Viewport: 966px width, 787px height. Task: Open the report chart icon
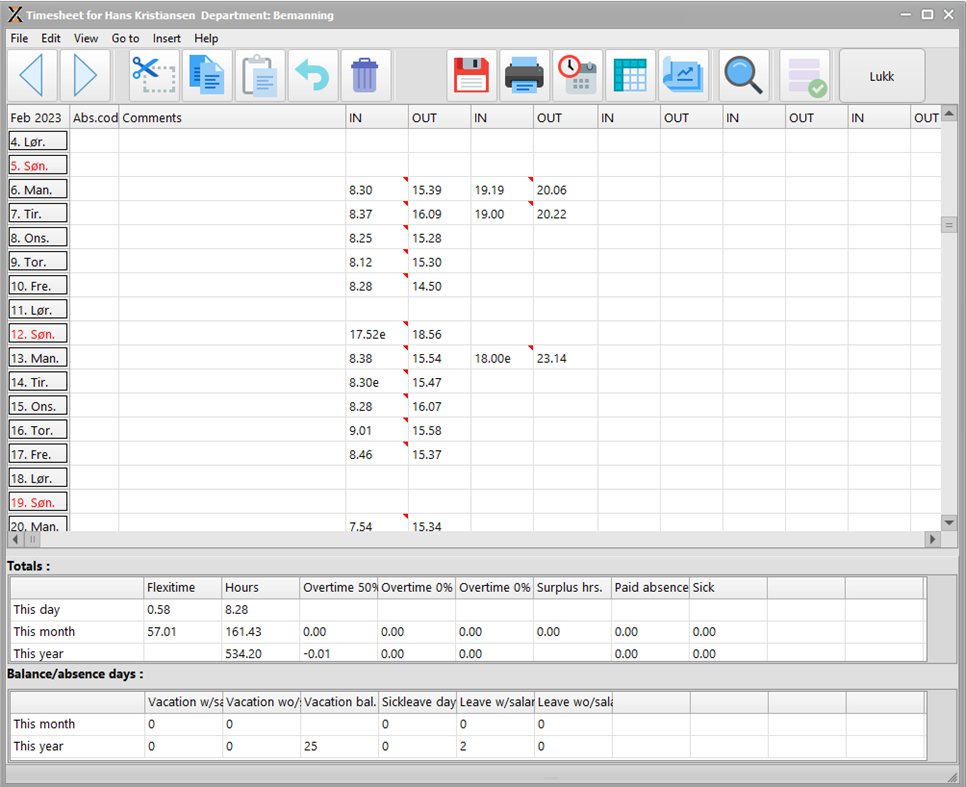(x=683, y=75)
